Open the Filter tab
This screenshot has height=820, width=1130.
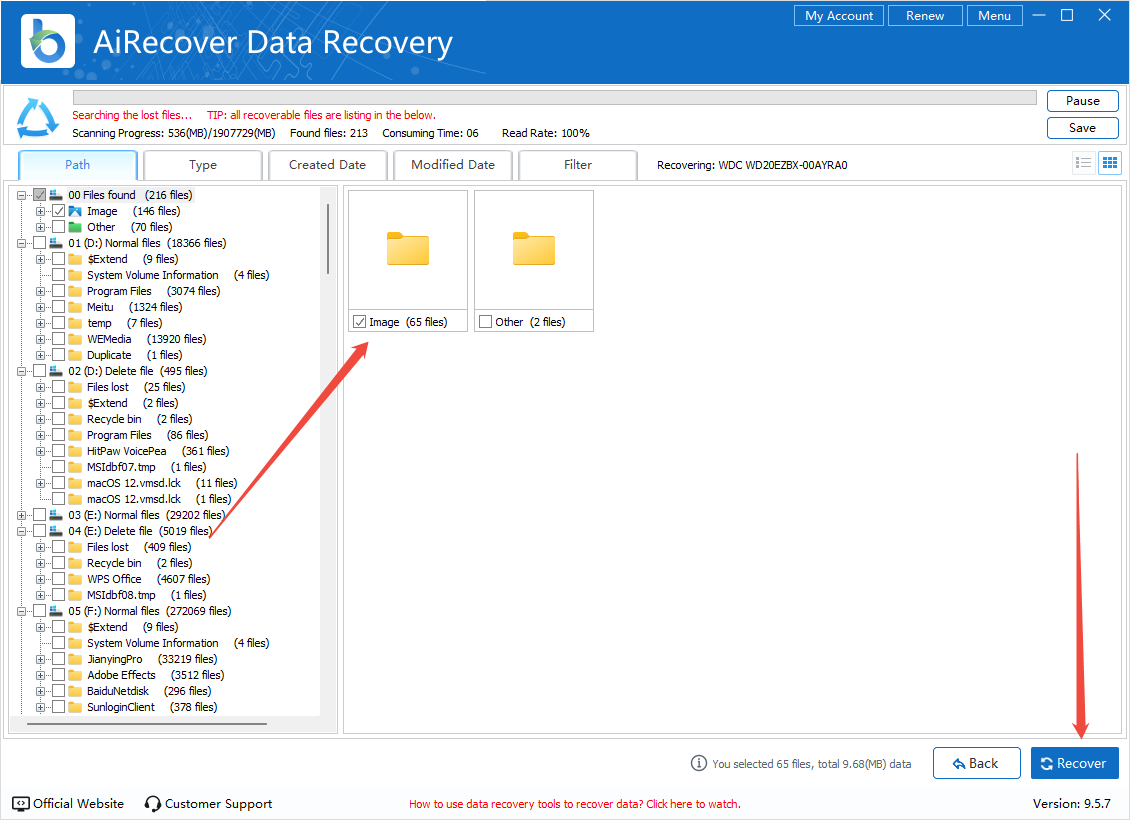tap(577, 165)
